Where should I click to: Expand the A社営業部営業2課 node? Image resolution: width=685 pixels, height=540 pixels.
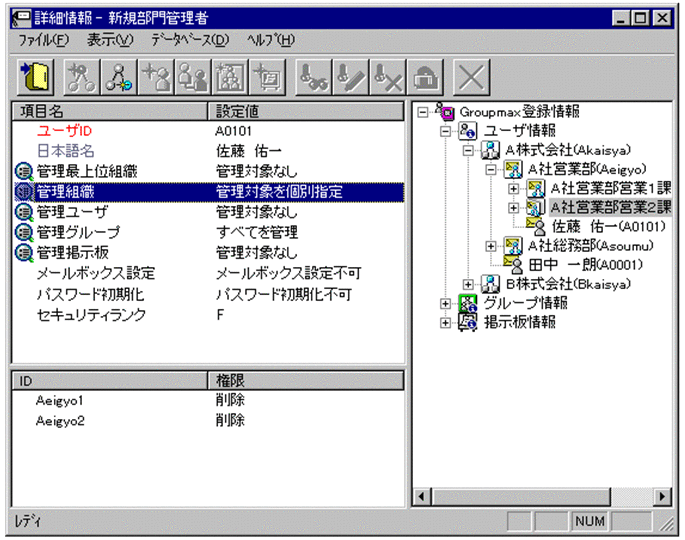(x=514, y=208)
